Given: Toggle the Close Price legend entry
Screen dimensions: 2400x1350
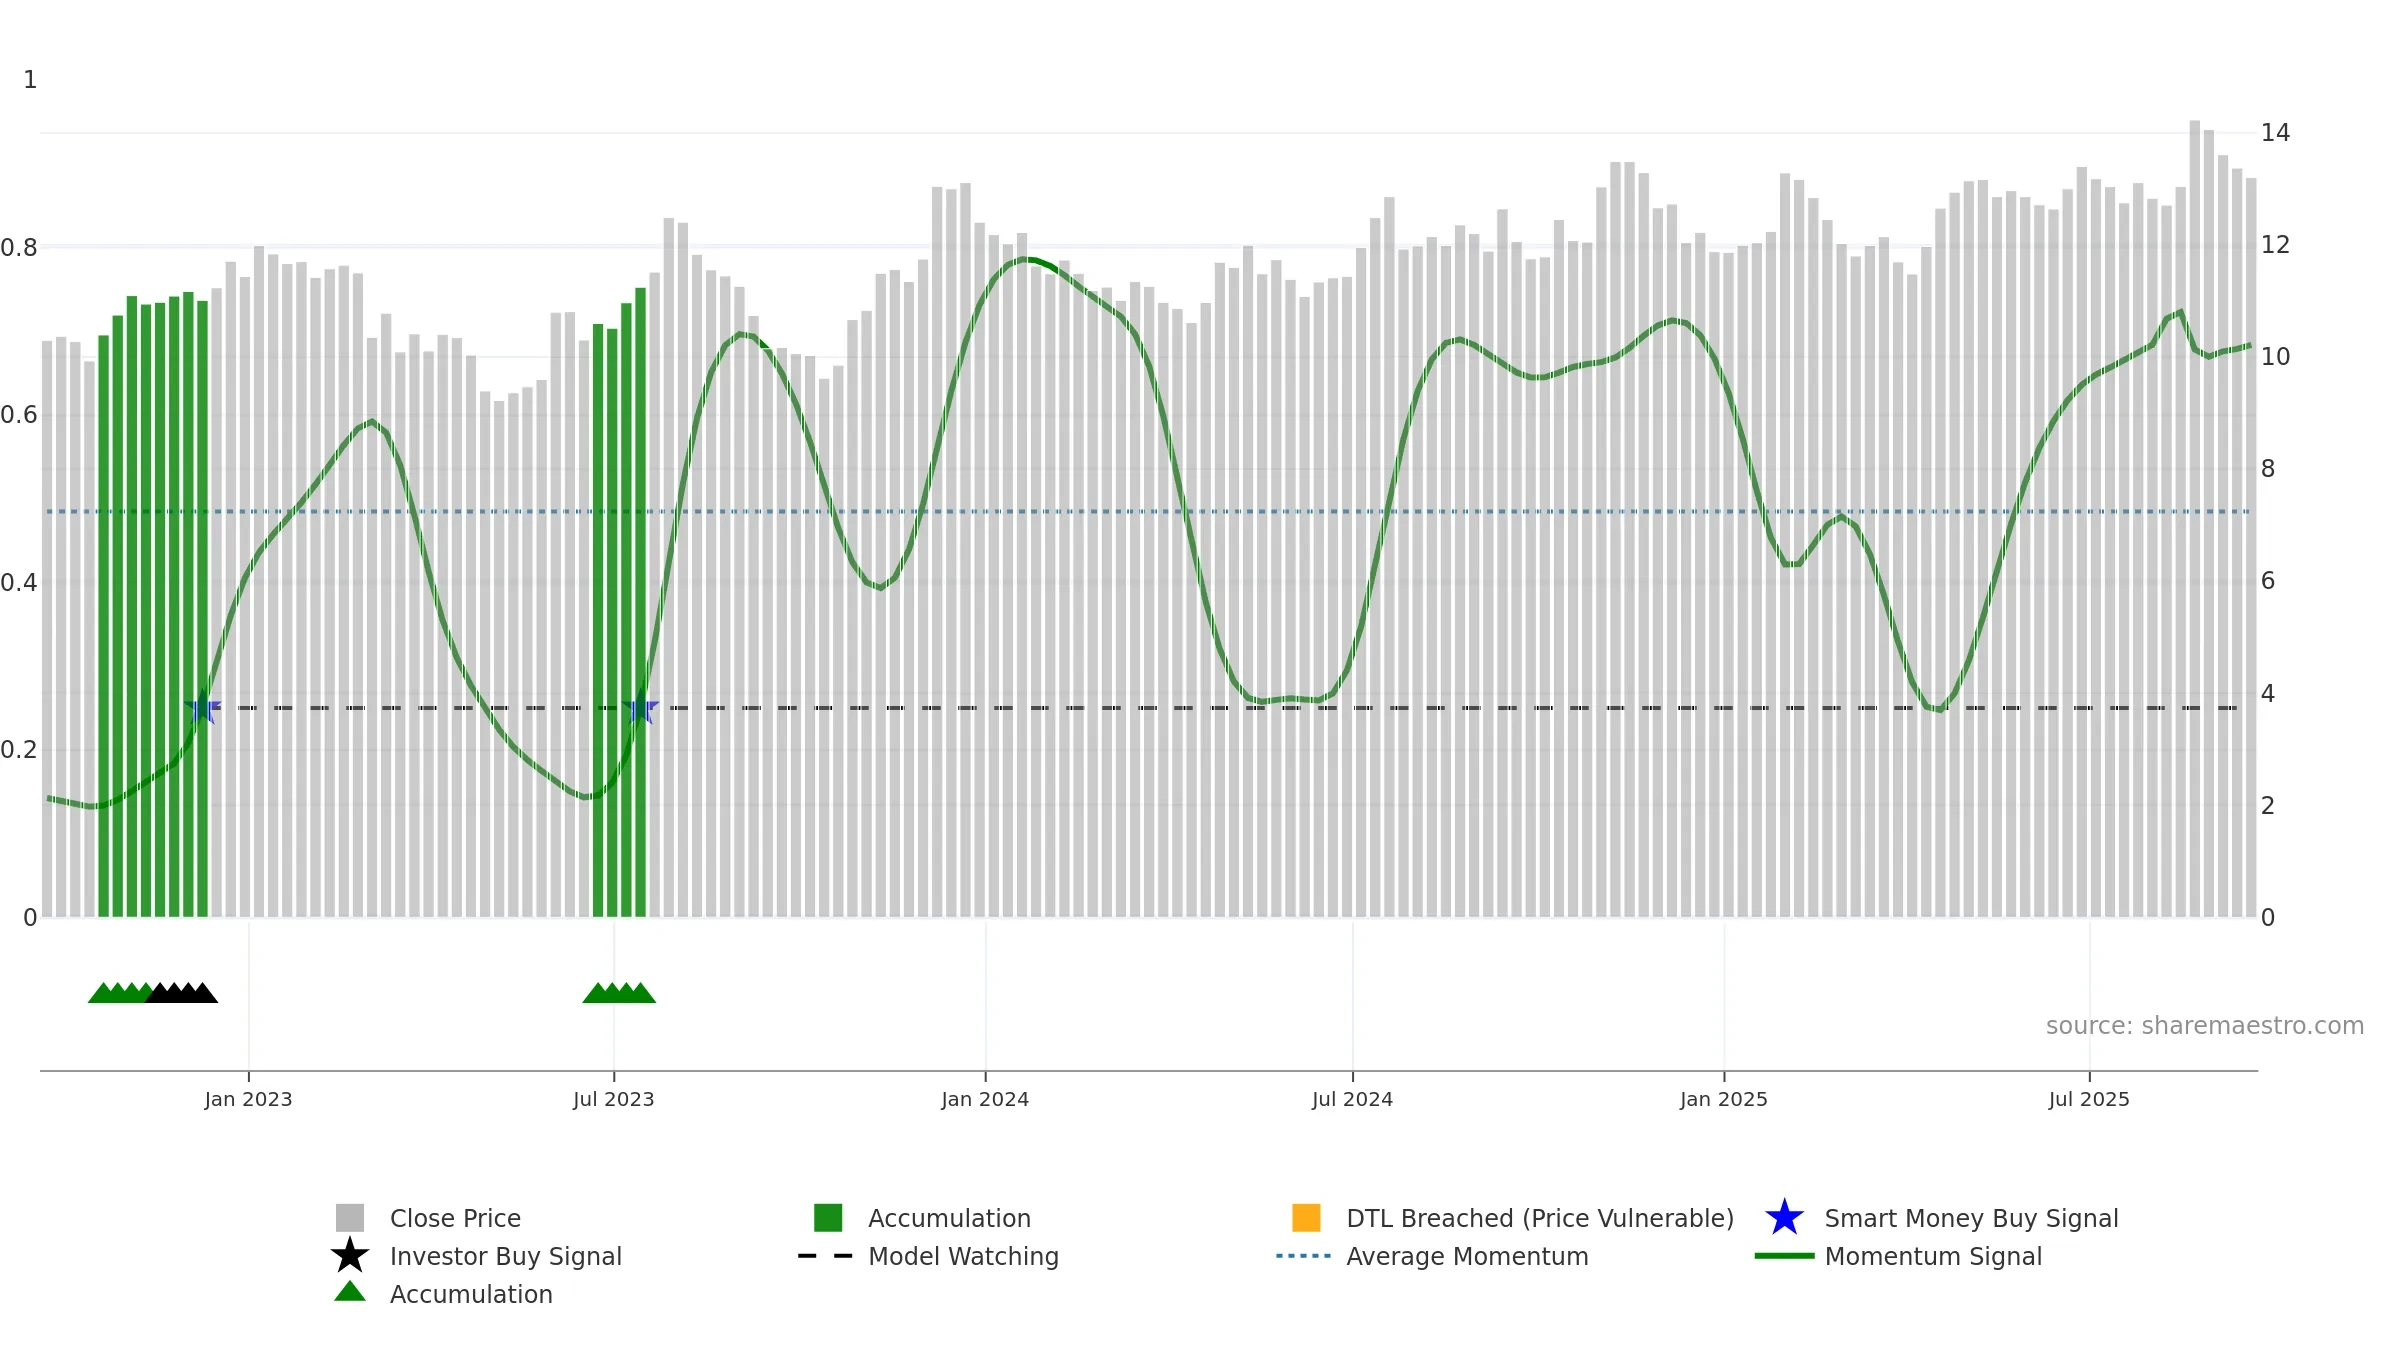Looking at the screenshot, I should pos(428,1218).
